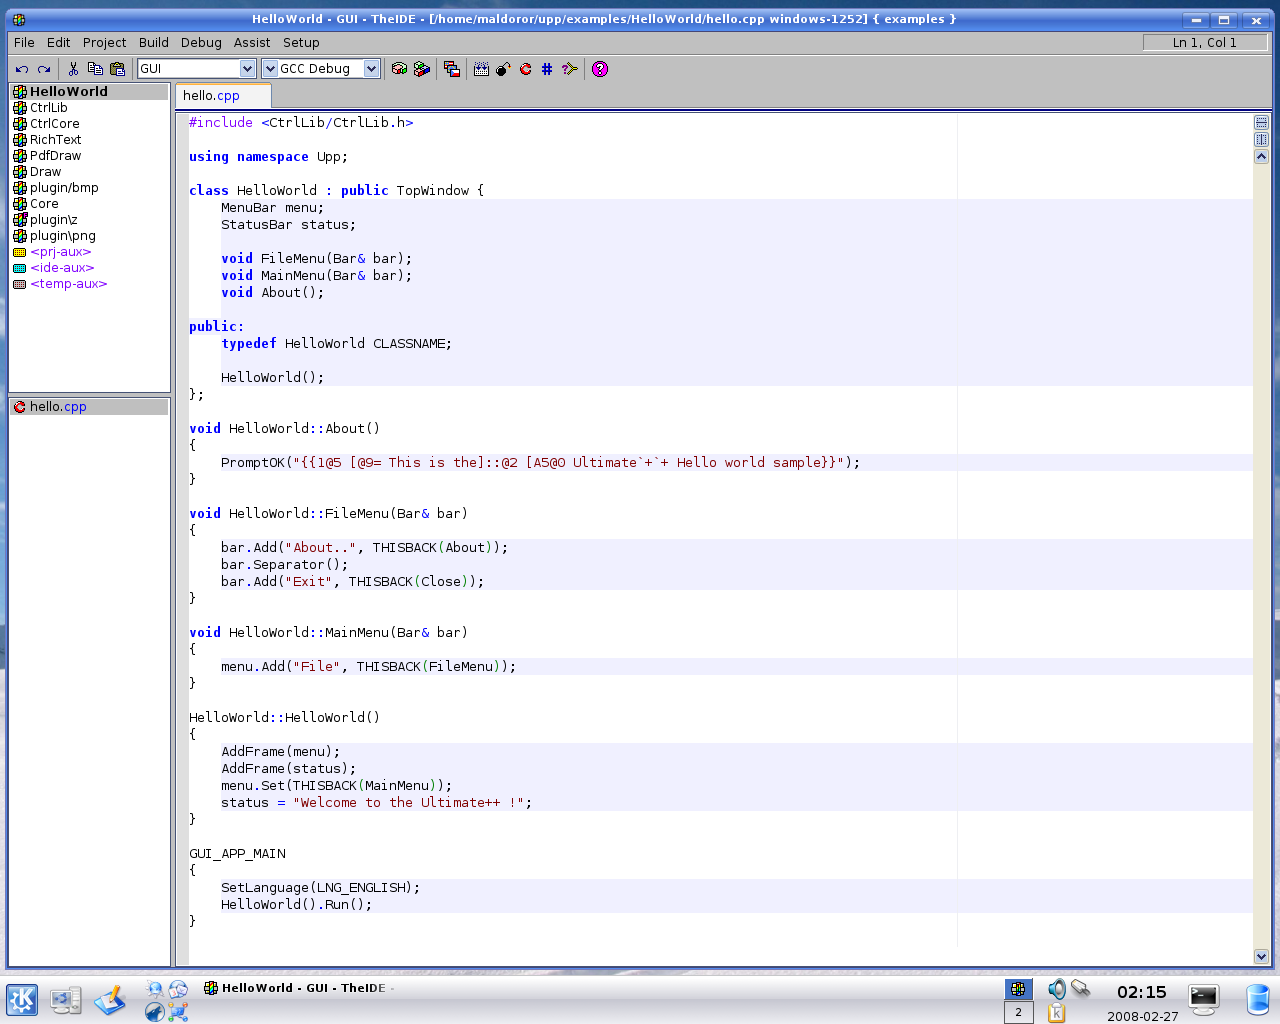
Task: Select the CtrlCore package in the list
Action: (x=54, y=124)
